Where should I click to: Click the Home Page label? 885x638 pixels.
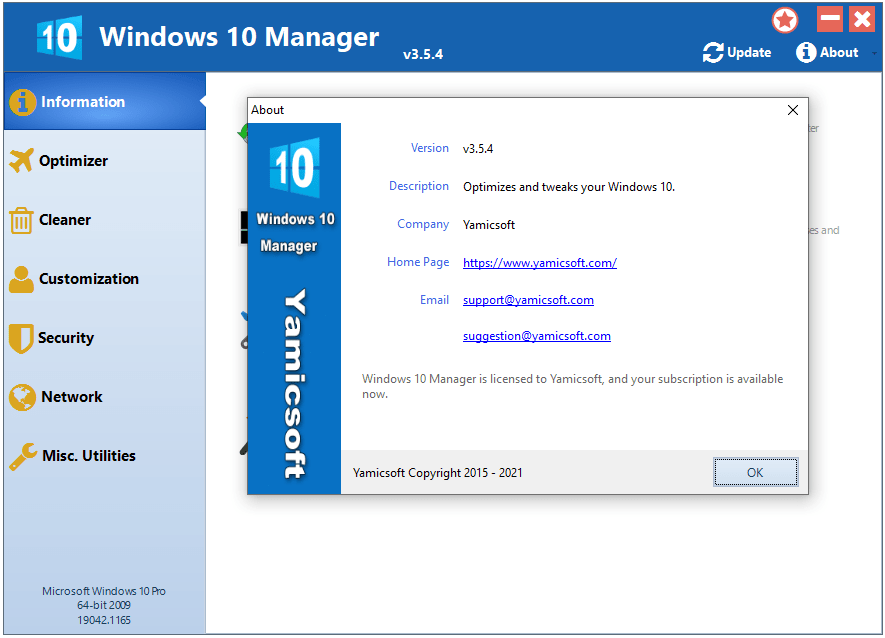click(x=418, y=263)
